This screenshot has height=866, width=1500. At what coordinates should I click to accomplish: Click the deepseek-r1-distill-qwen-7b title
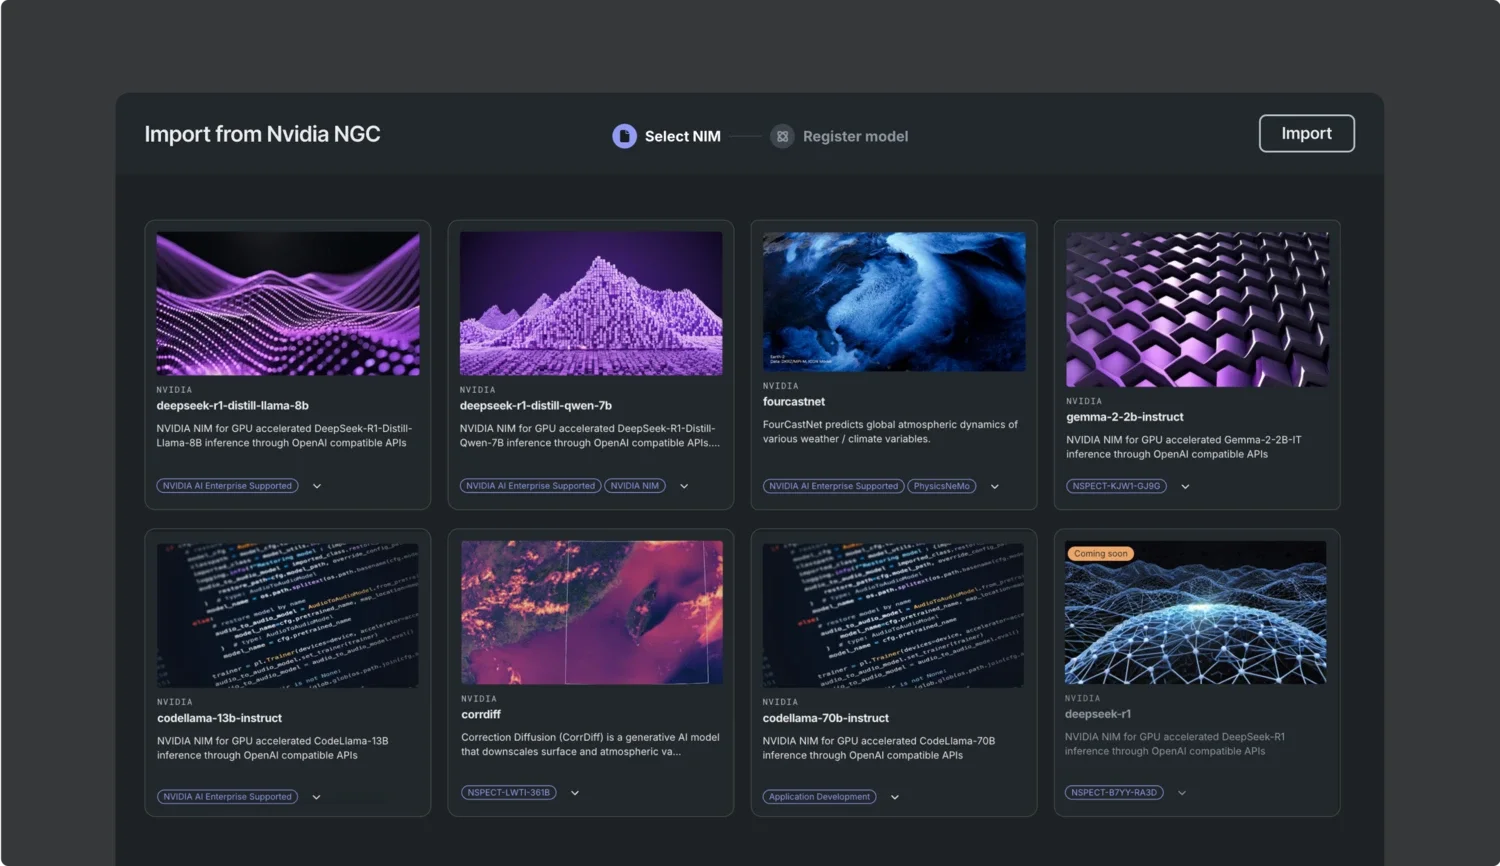[535, 406]
